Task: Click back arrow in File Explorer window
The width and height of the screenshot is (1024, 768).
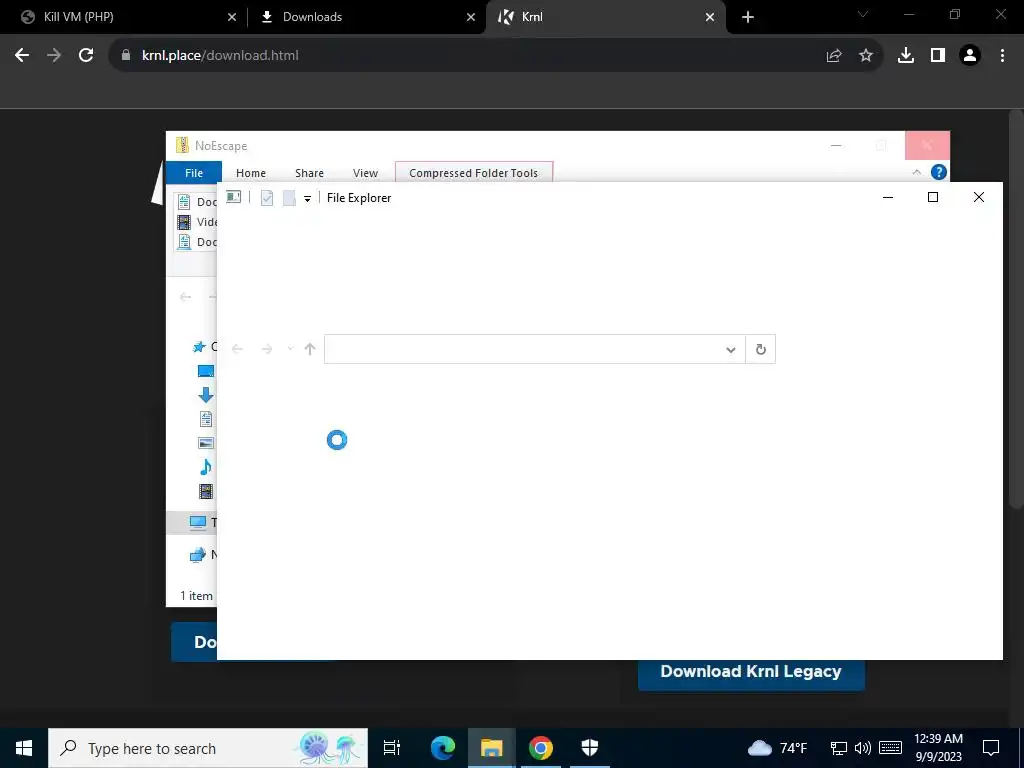Action: 237,349
